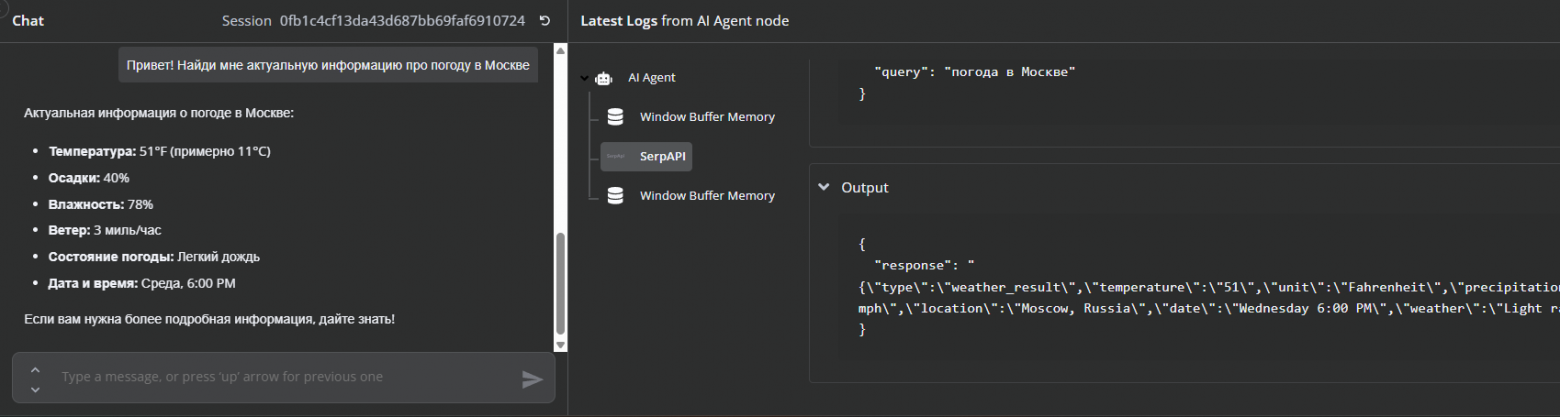This screenshot has height=417, width=1560.
Task: Click the second Window Buffer Memory database icon
Action: [x=616, y=196]
